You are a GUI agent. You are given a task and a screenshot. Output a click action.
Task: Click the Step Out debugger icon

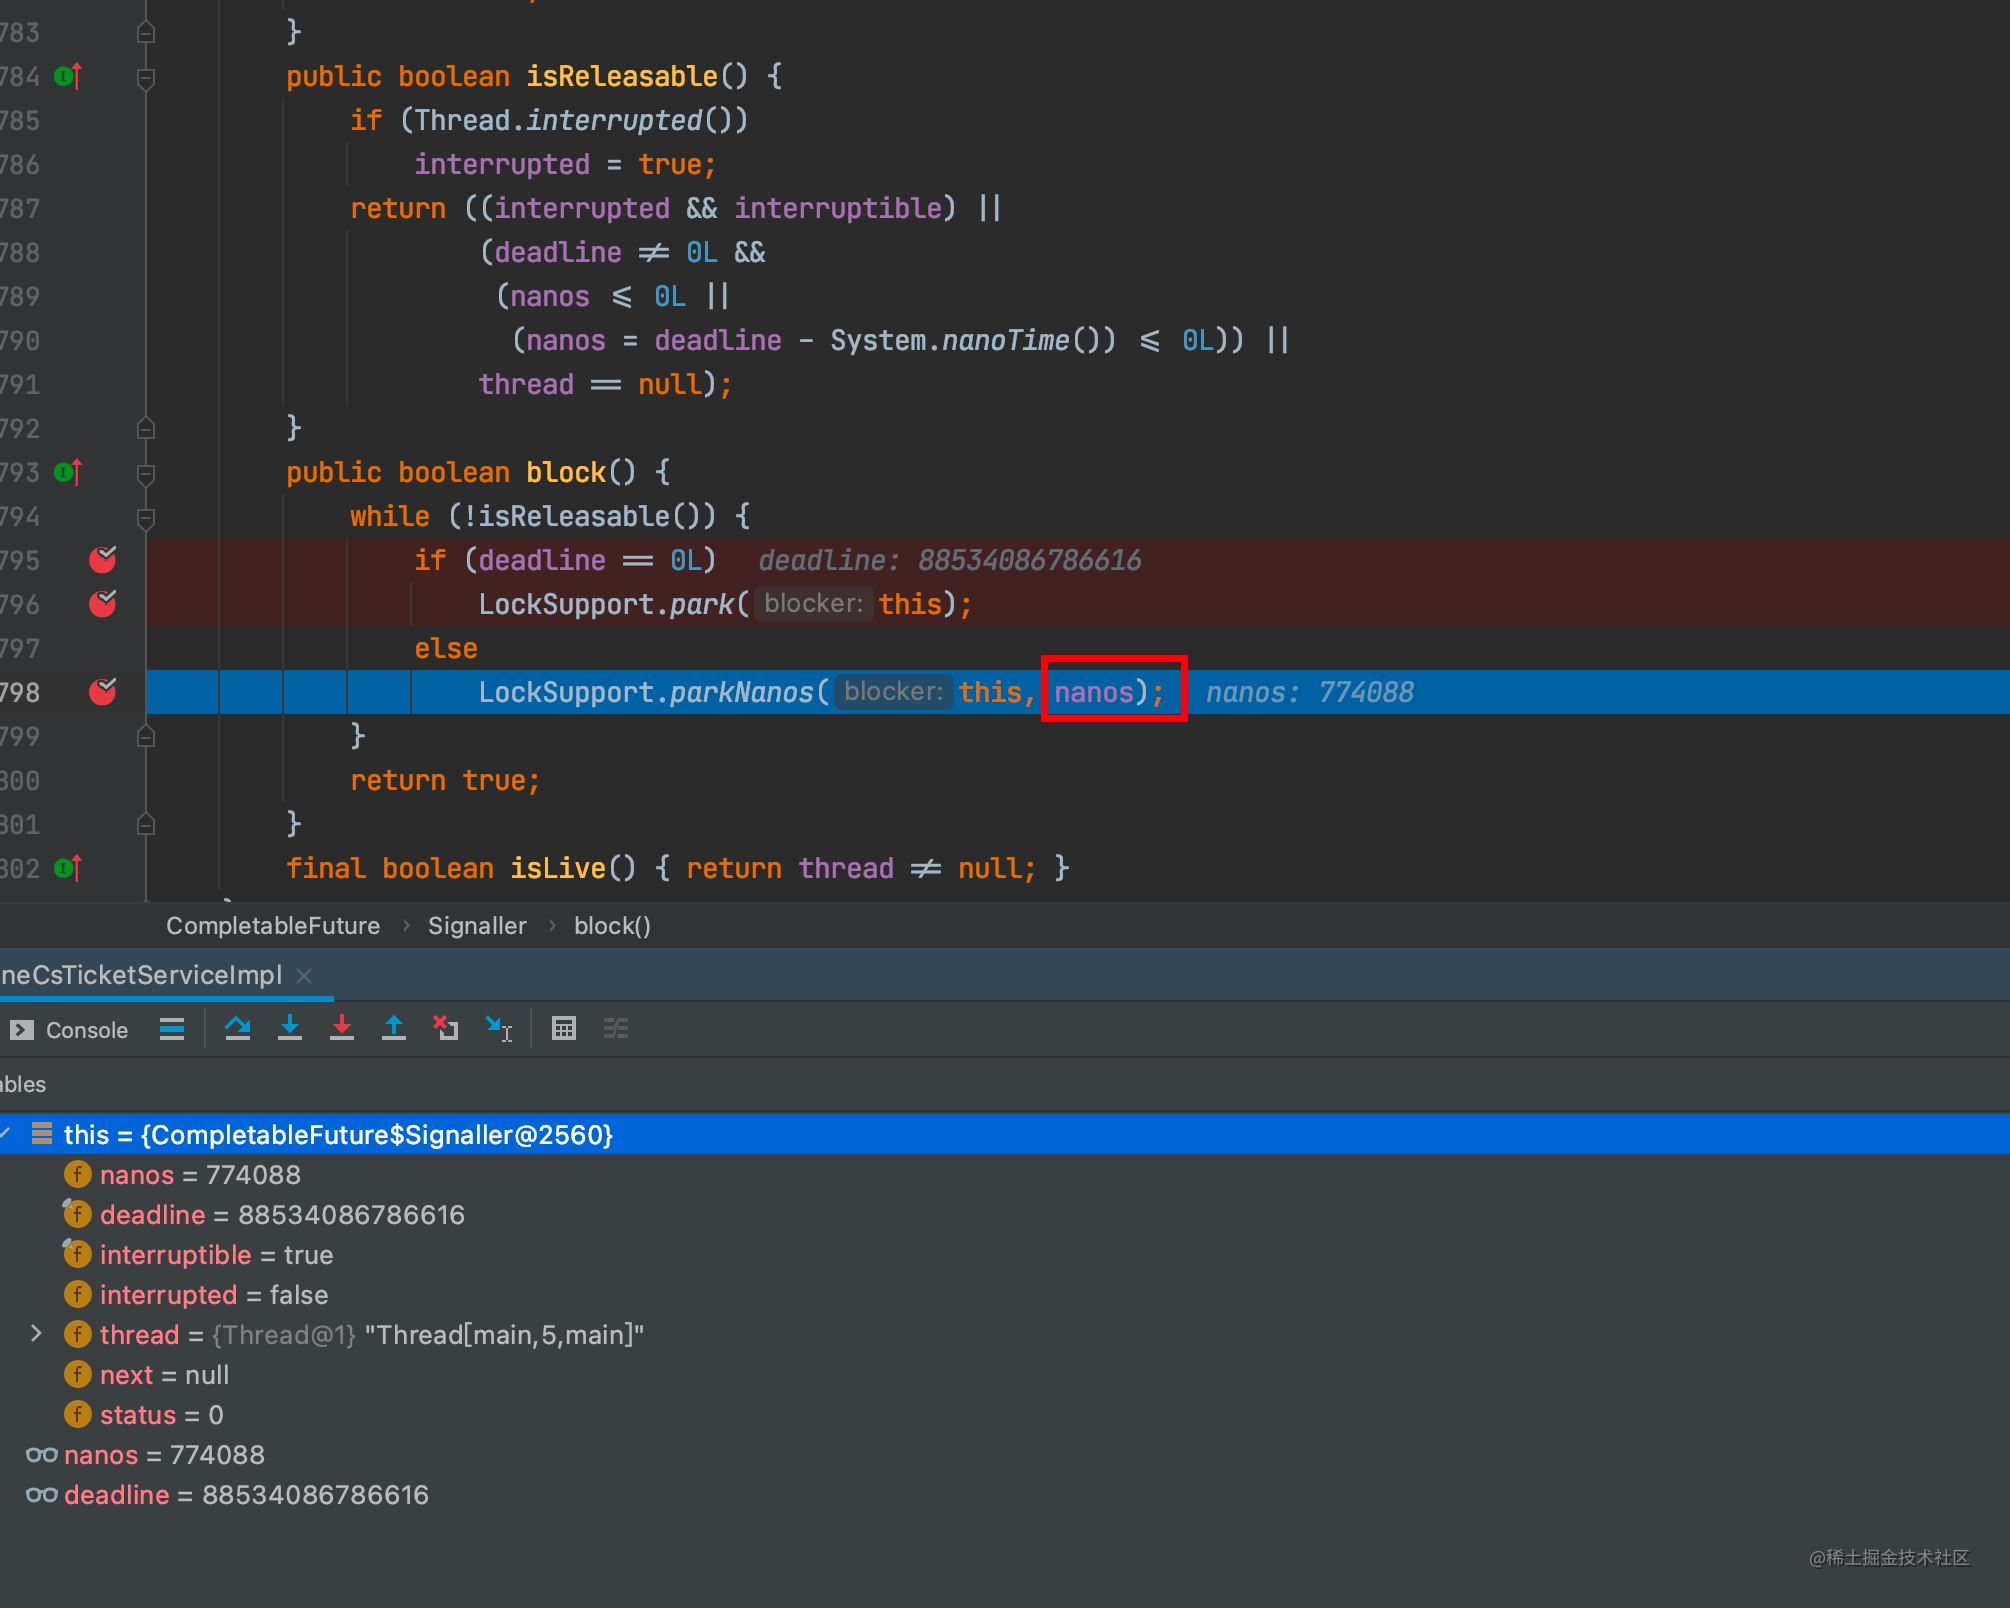tap(394, 1028)
